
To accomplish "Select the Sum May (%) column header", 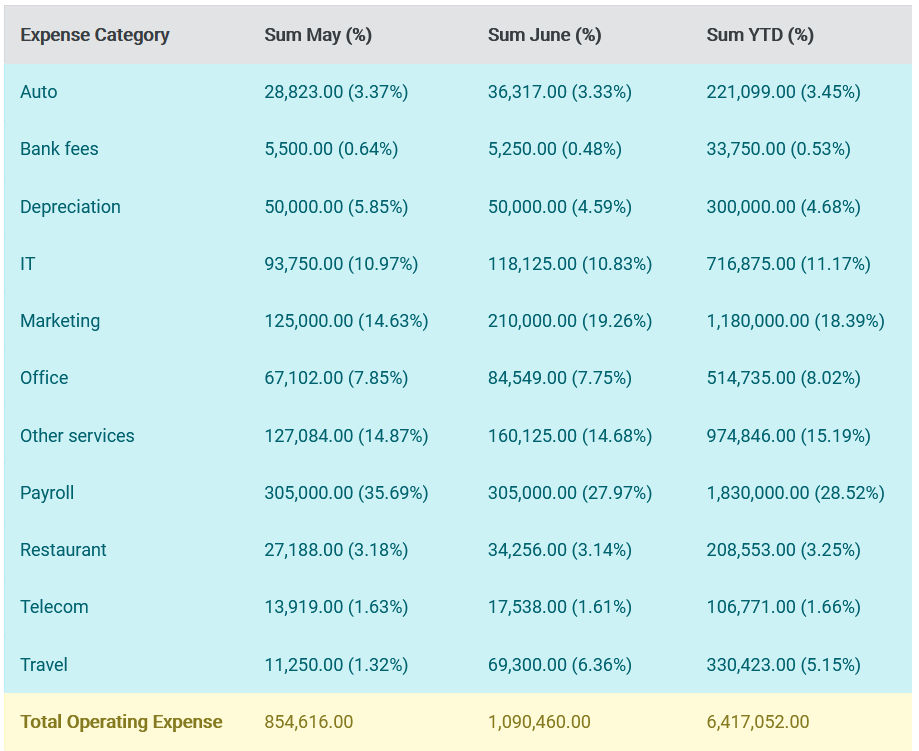I will click(x=318, y=35).
